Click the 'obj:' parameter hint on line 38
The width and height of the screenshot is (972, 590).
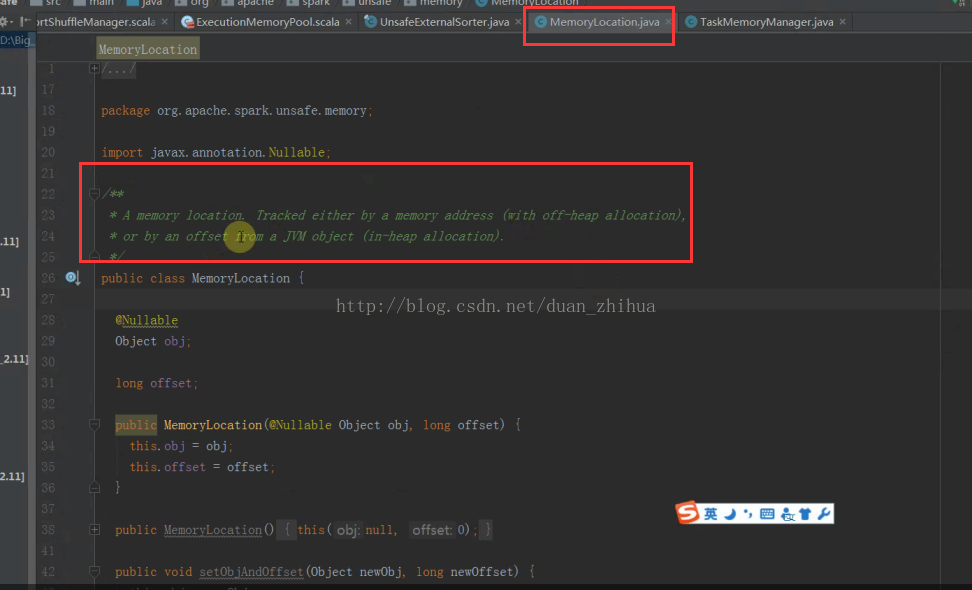[348, 530]
